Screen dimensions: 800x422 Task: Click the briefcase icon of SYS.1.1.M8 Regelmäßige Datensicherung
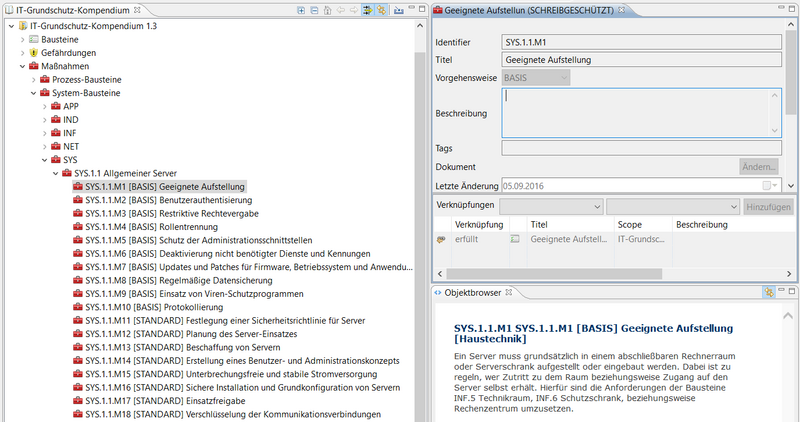[78, 280]
